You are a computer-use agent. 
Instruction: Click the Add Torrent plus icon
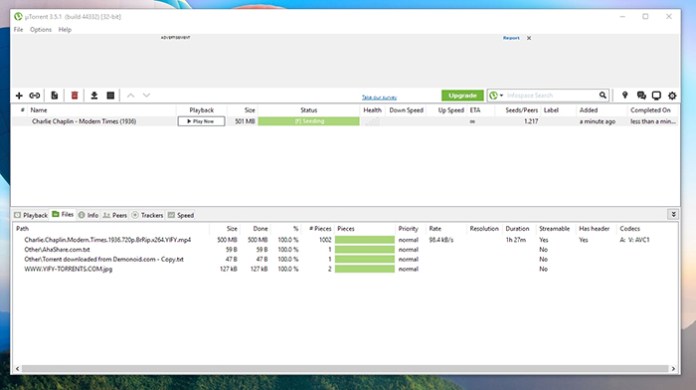pyautogui.click(x=19, y=95)
